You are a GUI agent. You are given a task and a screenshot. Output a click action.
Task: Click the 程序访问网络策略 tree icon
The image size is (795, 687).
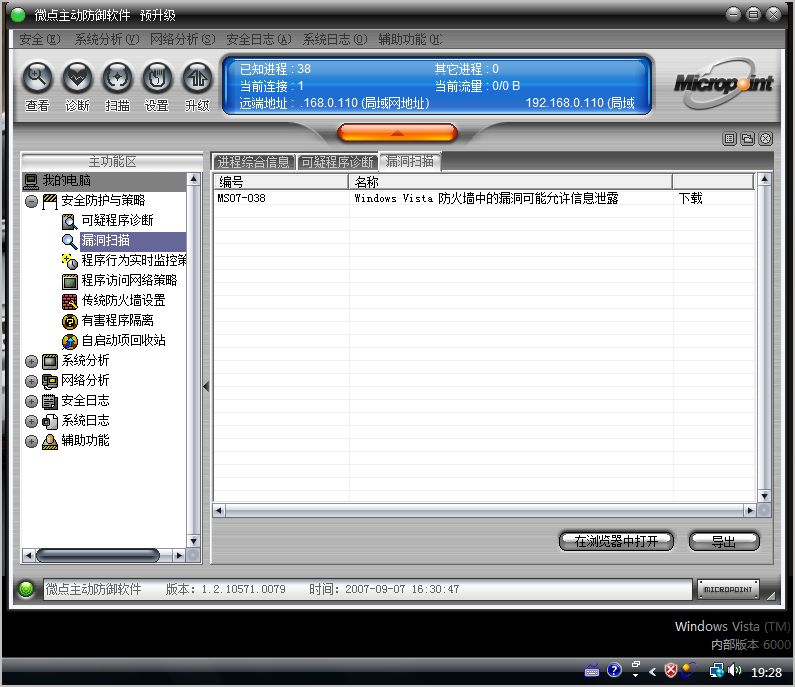coord(69,281)
